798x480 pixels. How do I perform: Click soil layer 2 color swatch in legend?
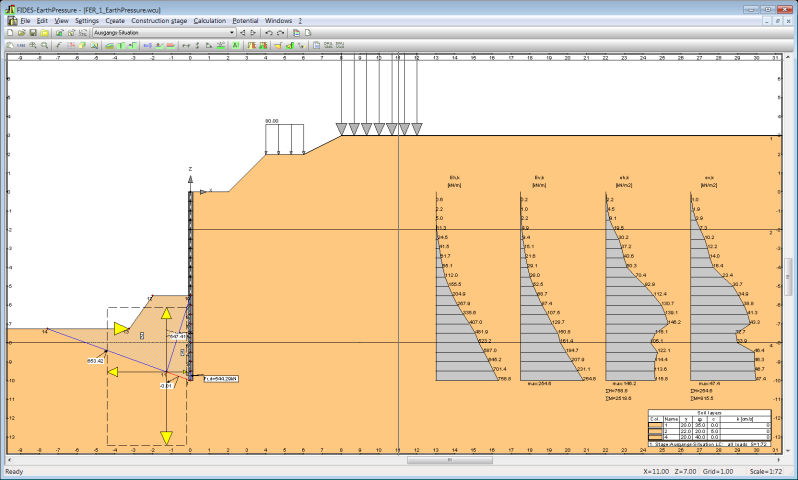coord(656,431)
